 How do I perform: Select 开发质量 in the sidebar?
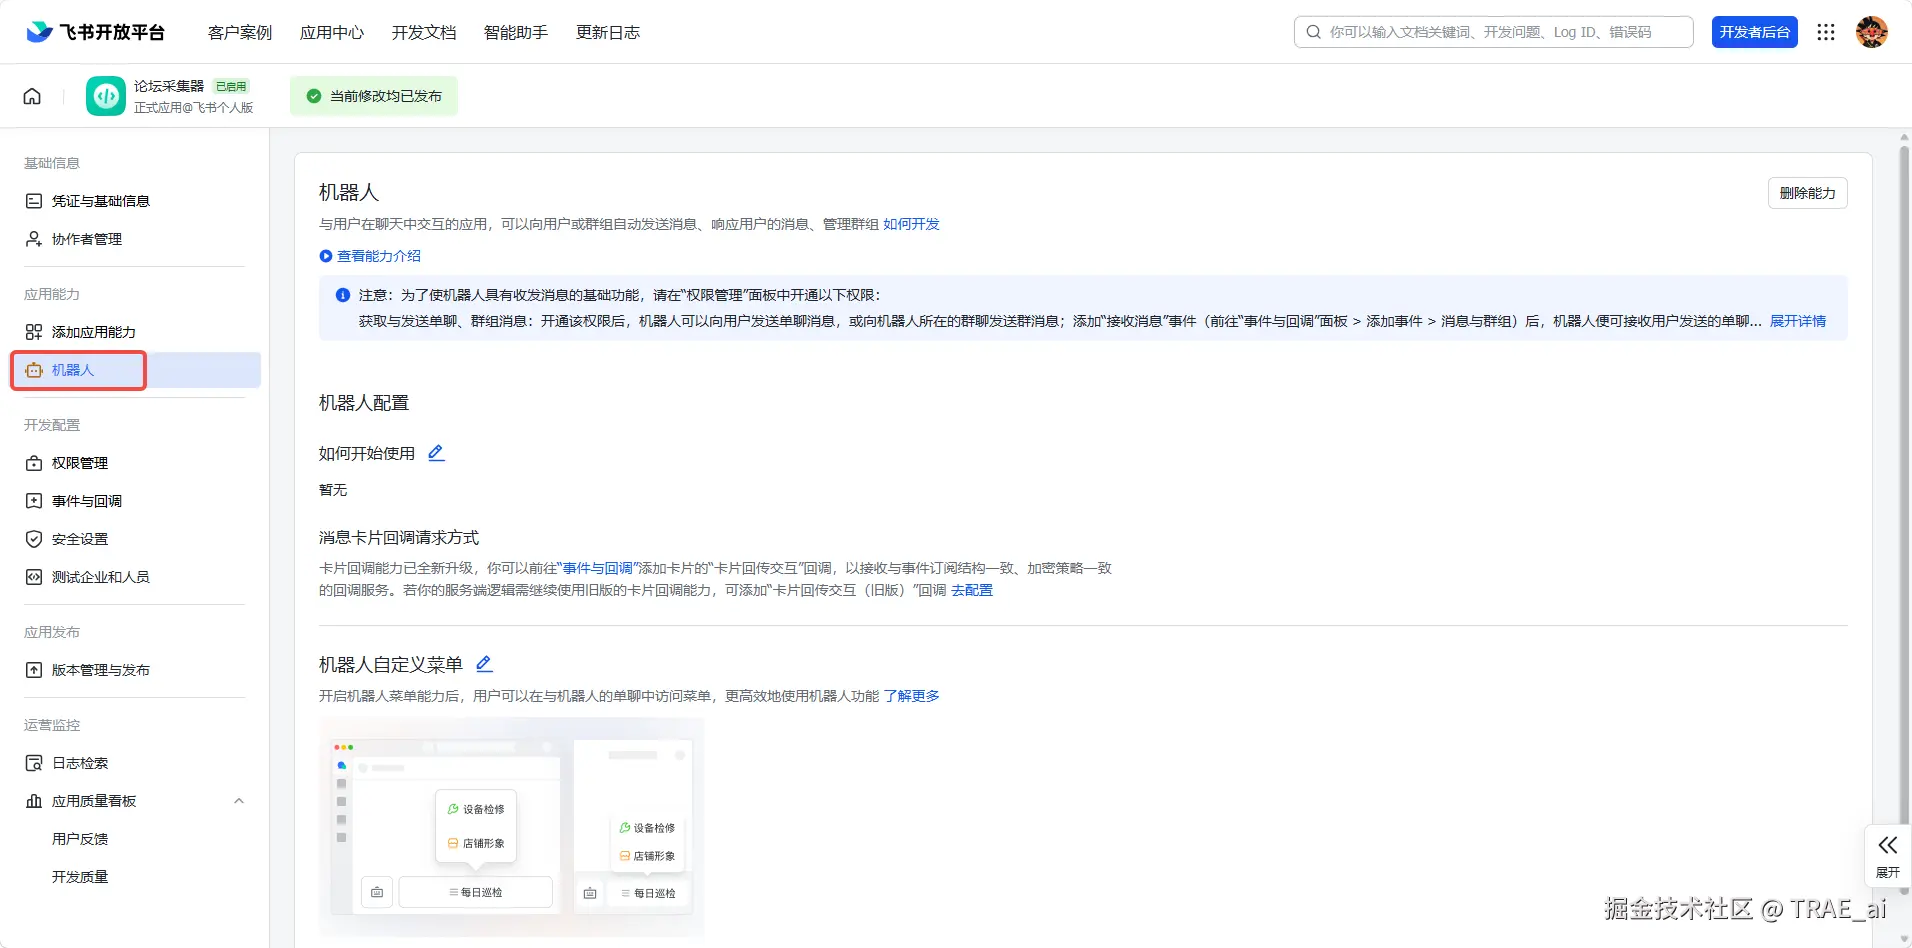click(80, 877)
